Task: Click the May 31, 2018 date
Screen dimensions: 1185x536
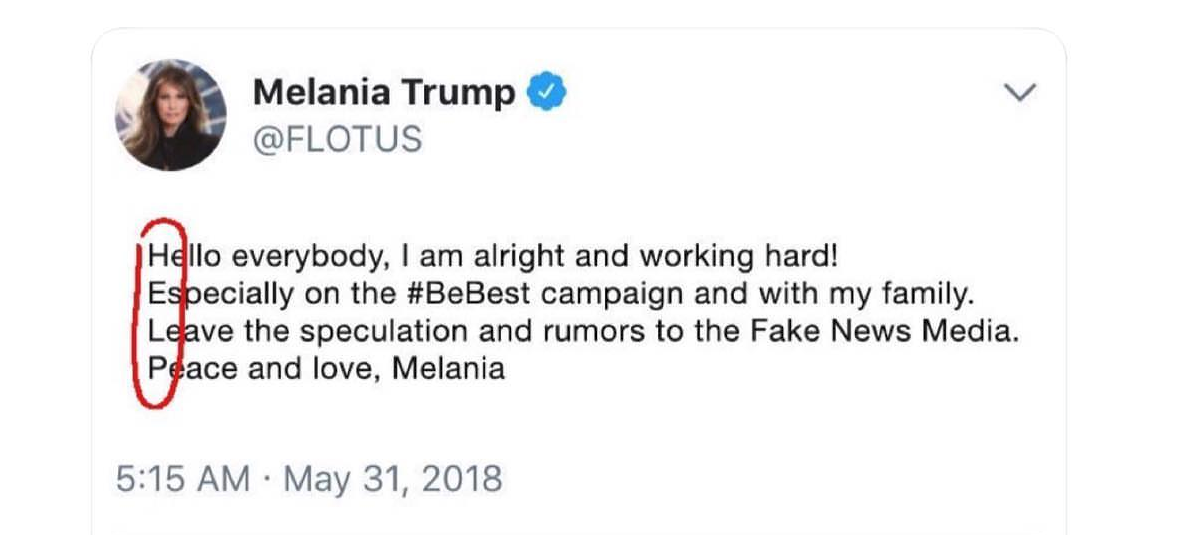Action: pos(393,479)
